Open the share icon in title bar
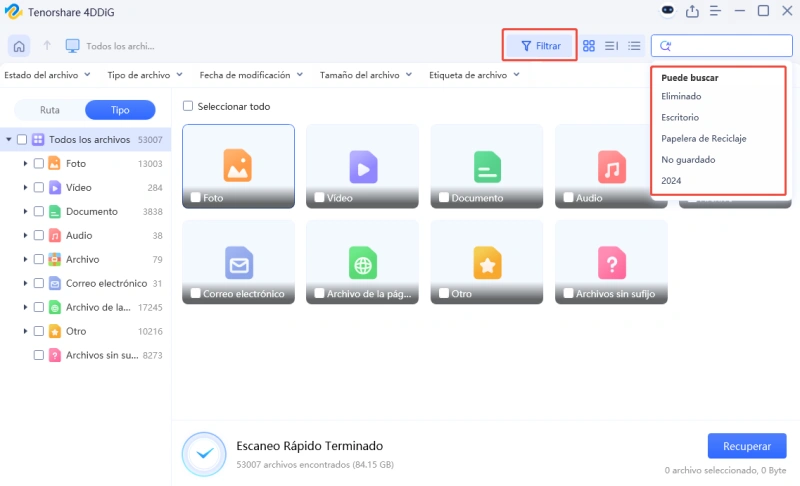 [x=693, y=11]
